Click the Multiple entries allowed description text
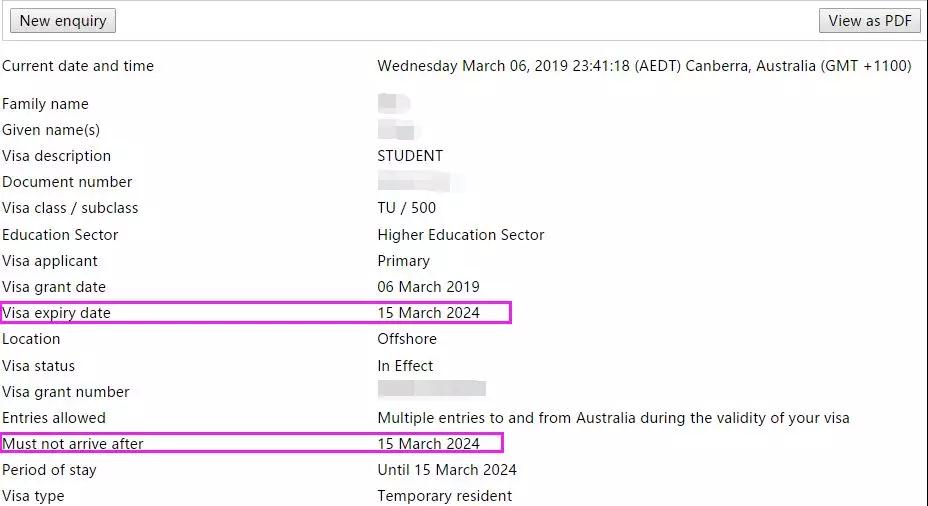This screenshot has height=506, width=928. 612,418
